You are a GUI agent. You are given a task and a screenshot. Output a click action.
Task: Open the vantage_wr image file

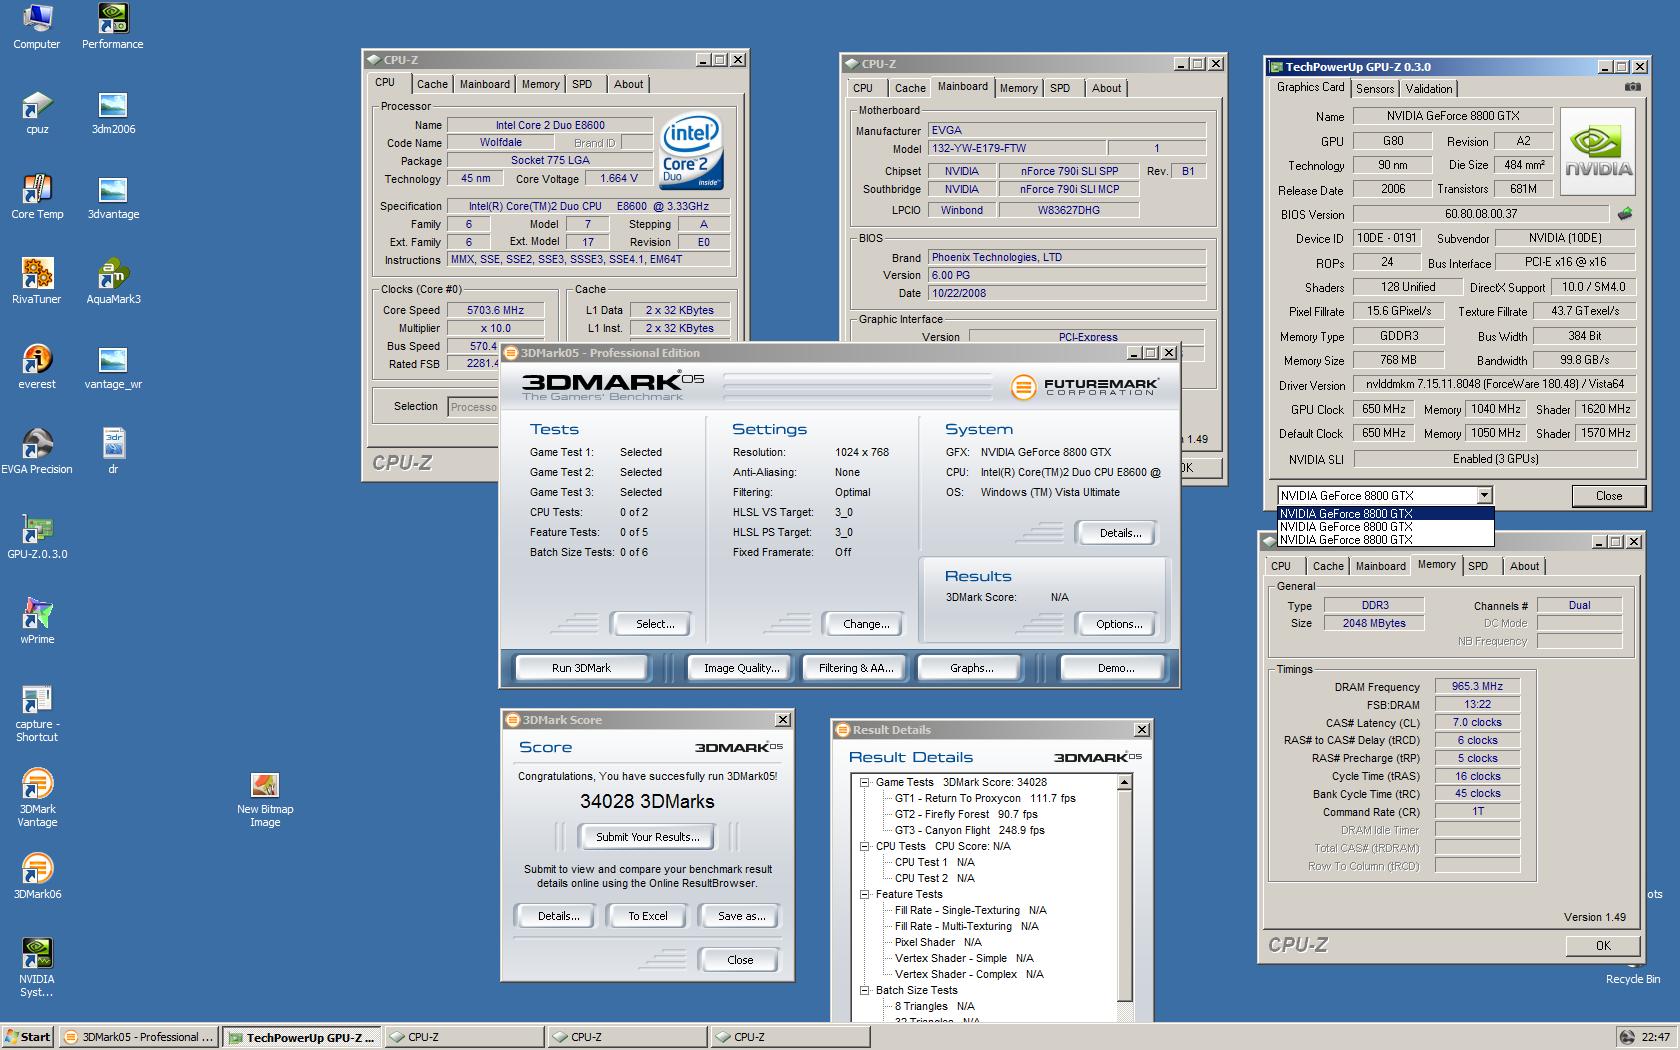tap(113, 367)
